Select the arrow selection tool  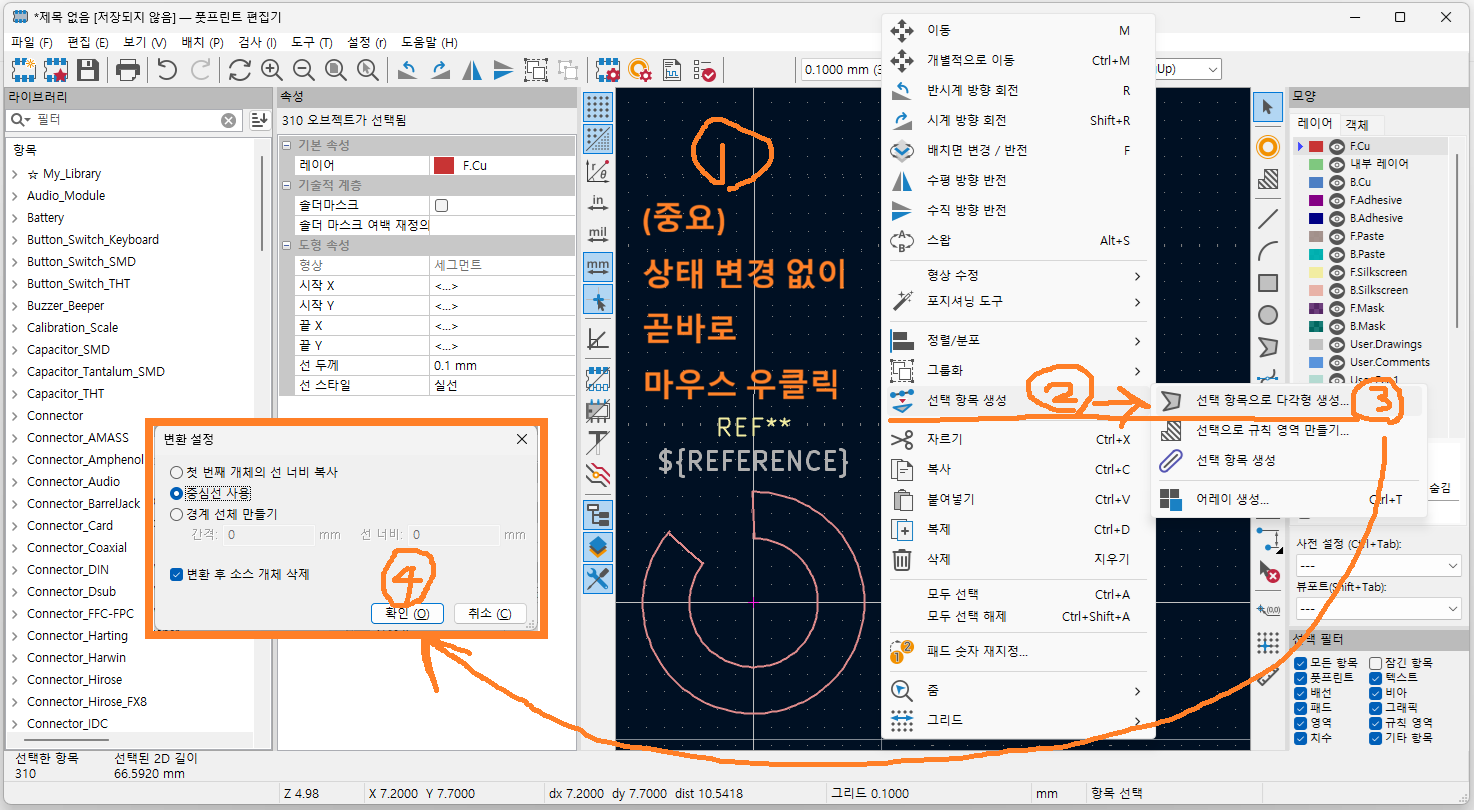pyautogui.click(x=1268, y=106)
